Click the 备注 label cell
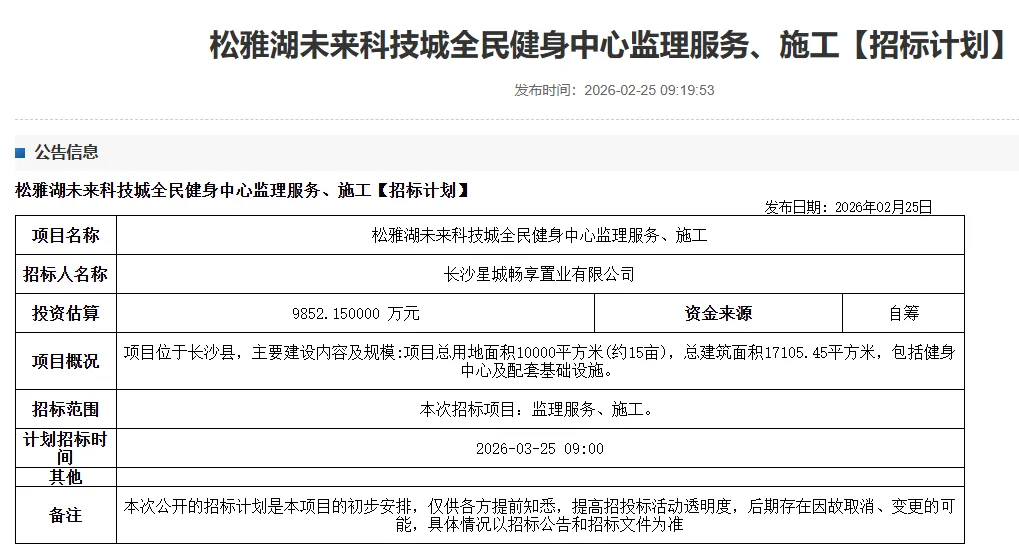Viewport: 1019px width, 554px height. tap(66, 515)
